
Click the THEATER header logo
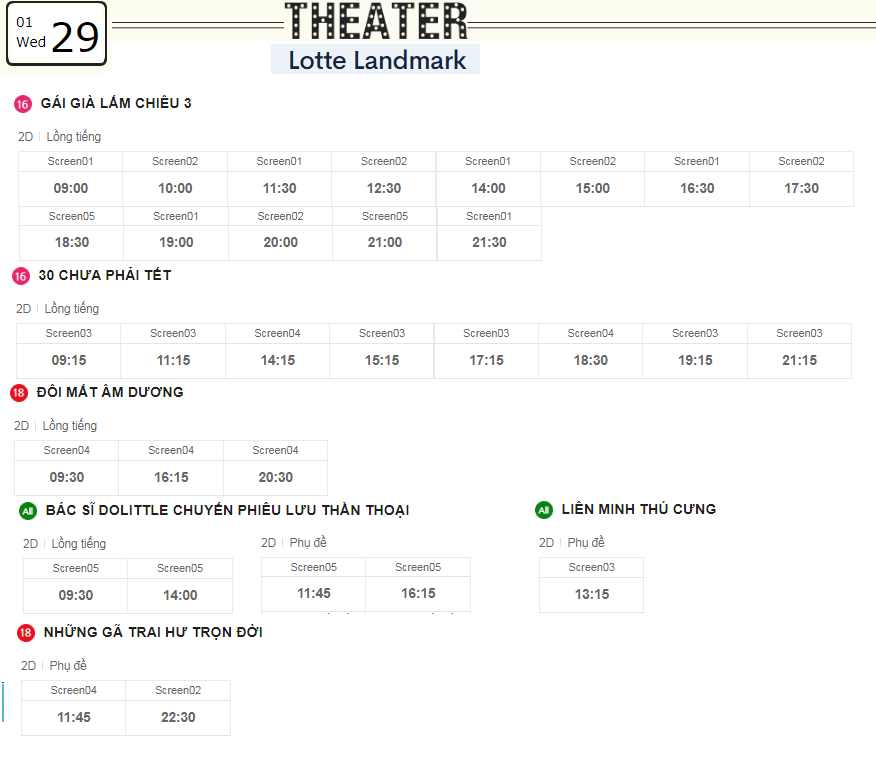[x=377, y=21]
